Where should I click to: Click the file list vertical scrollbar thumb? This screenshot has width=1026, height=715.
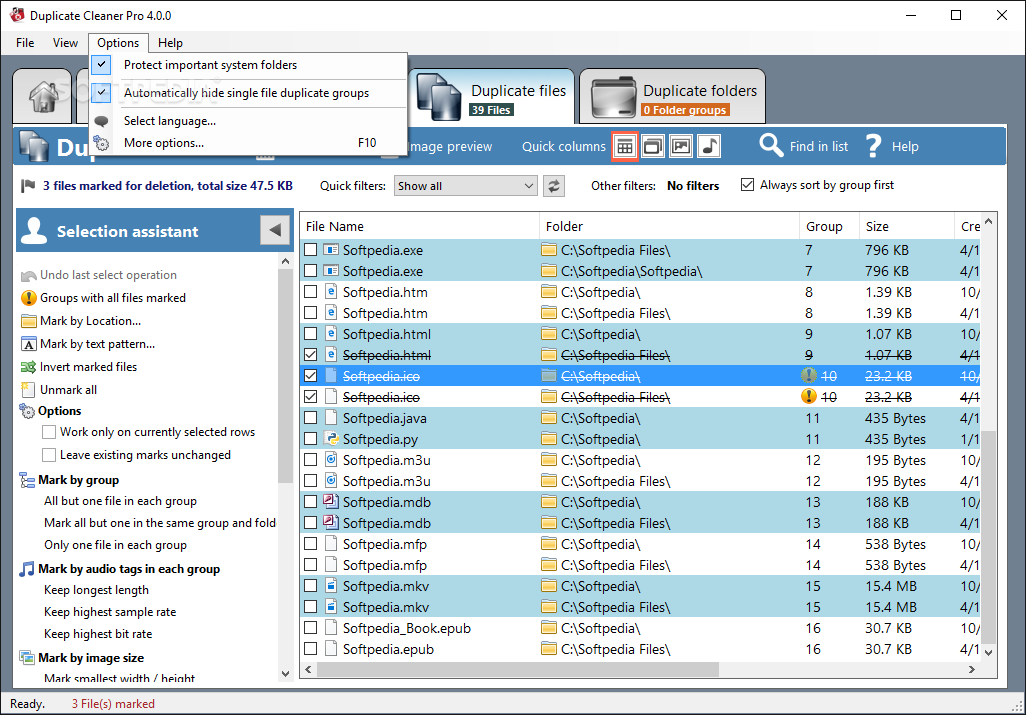988,536
